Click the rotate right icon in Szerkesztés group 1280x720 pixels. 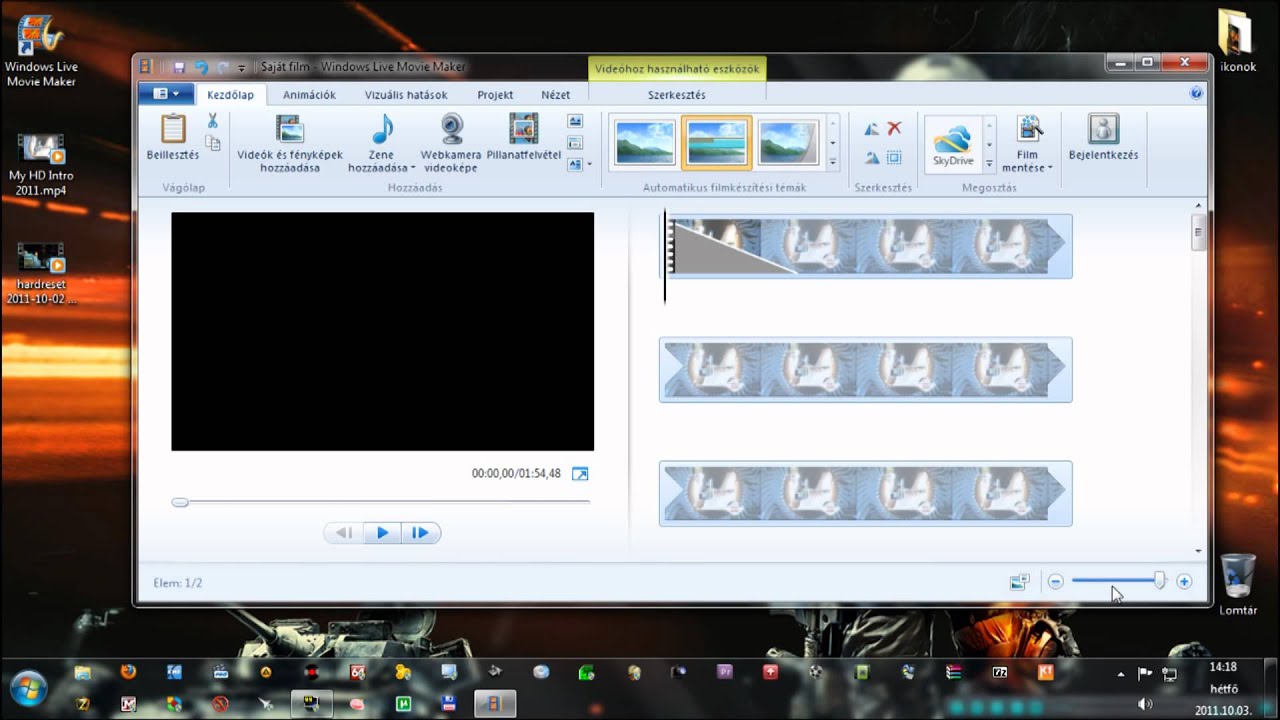point(871,158)
